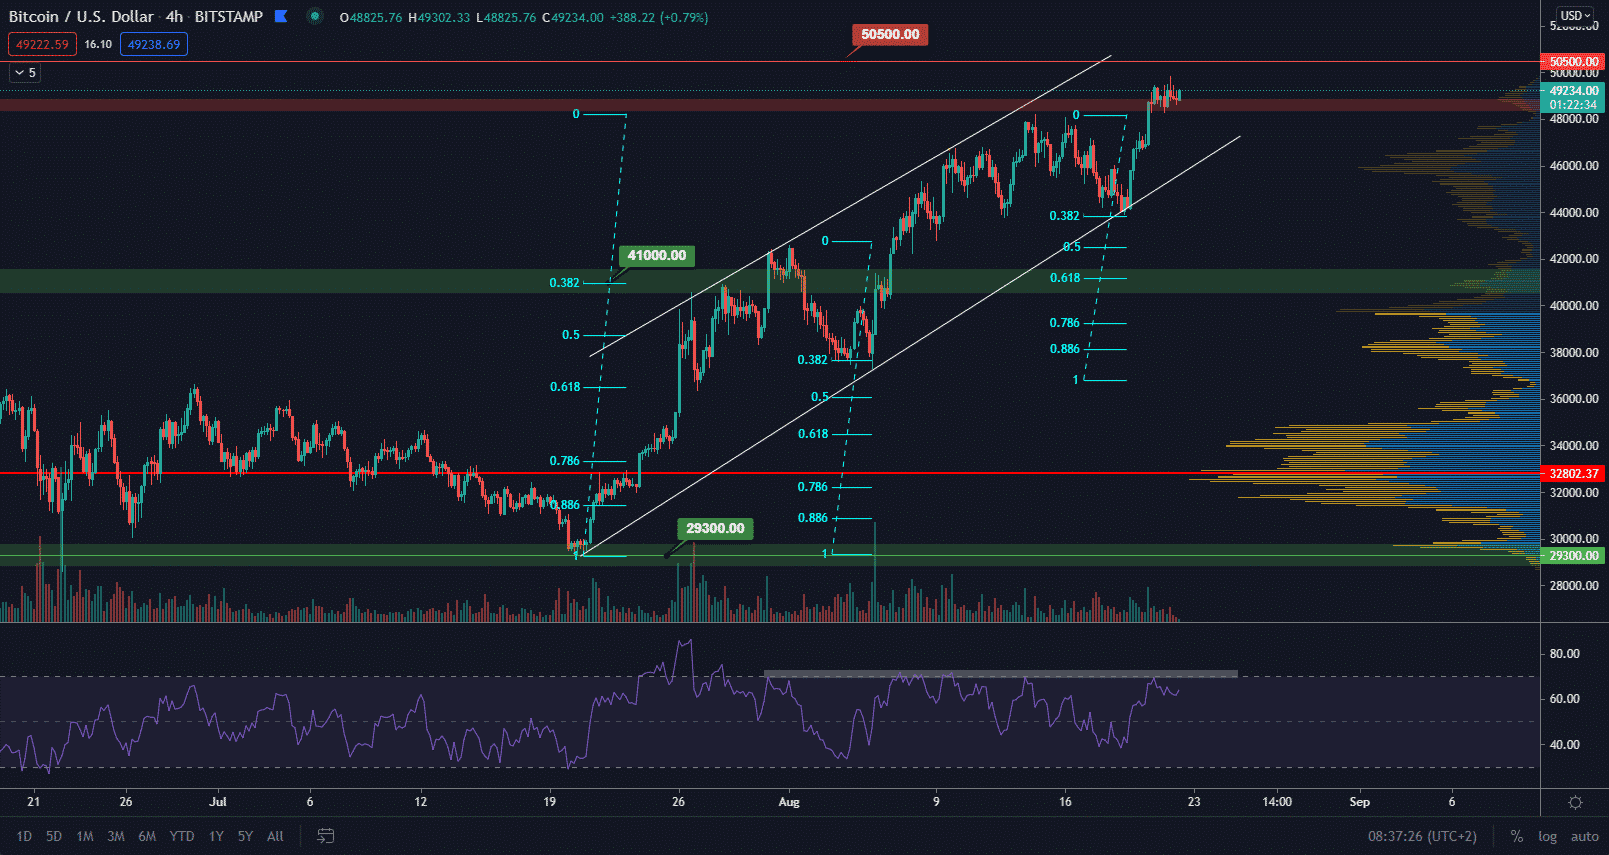Viewport: 1609px width, 855px height.
Task: Click the 29300.00 green price label on chart
Action: point(715,529)
